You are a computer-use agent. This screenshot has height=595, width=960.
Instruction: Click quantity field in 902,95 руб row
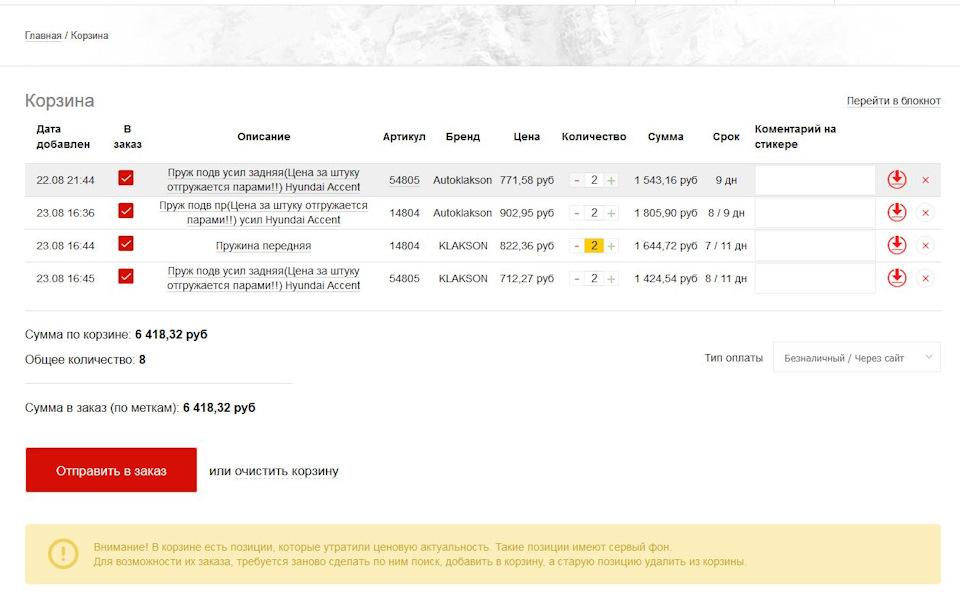(594, 213)
